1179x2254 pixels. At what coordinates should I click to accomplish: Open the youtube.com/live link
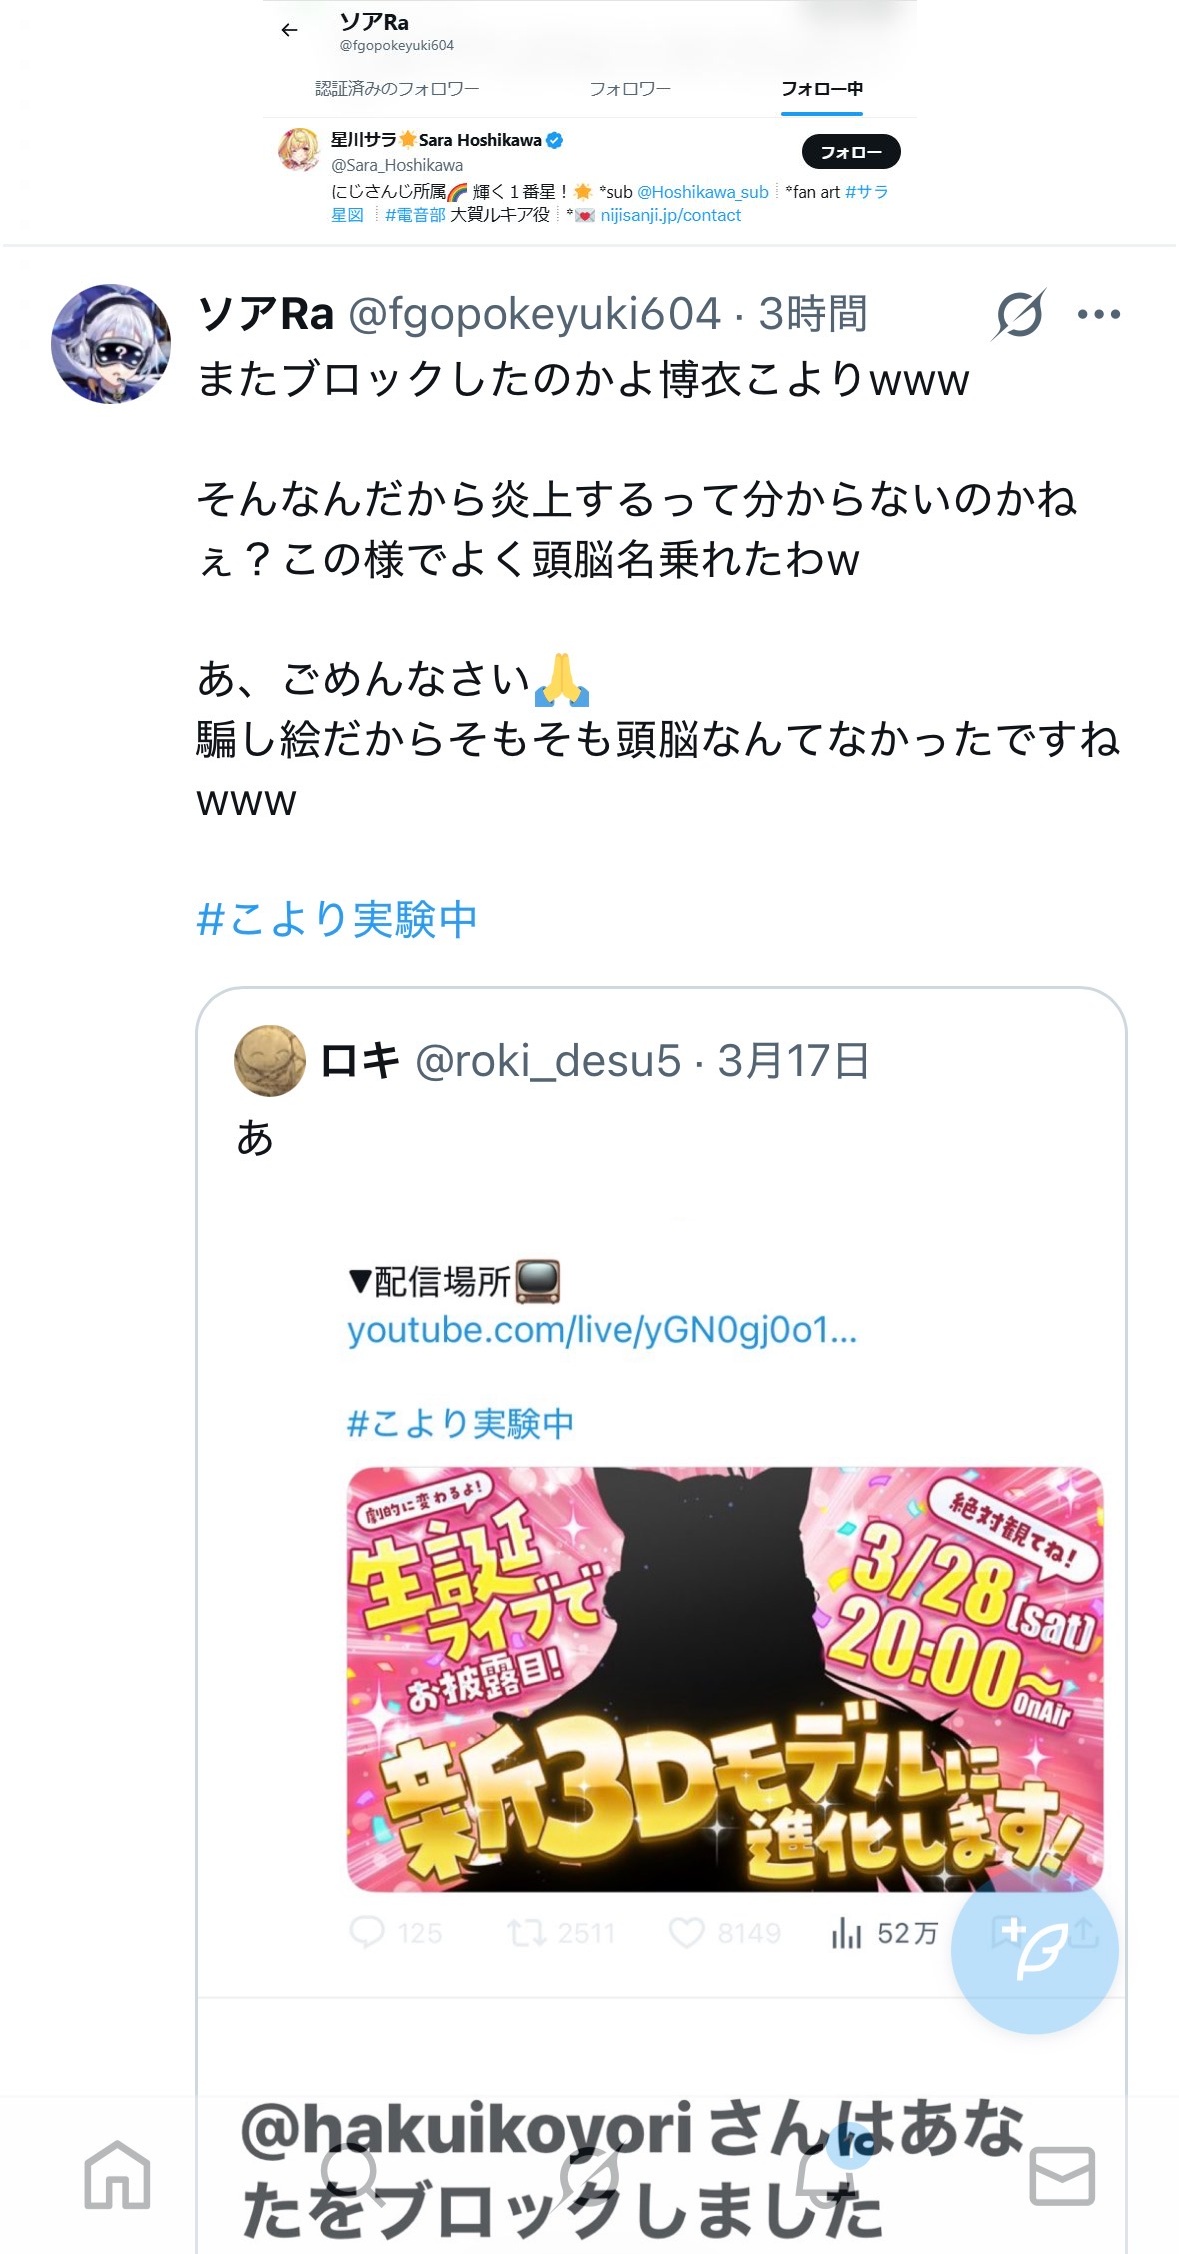(602, 1331)
